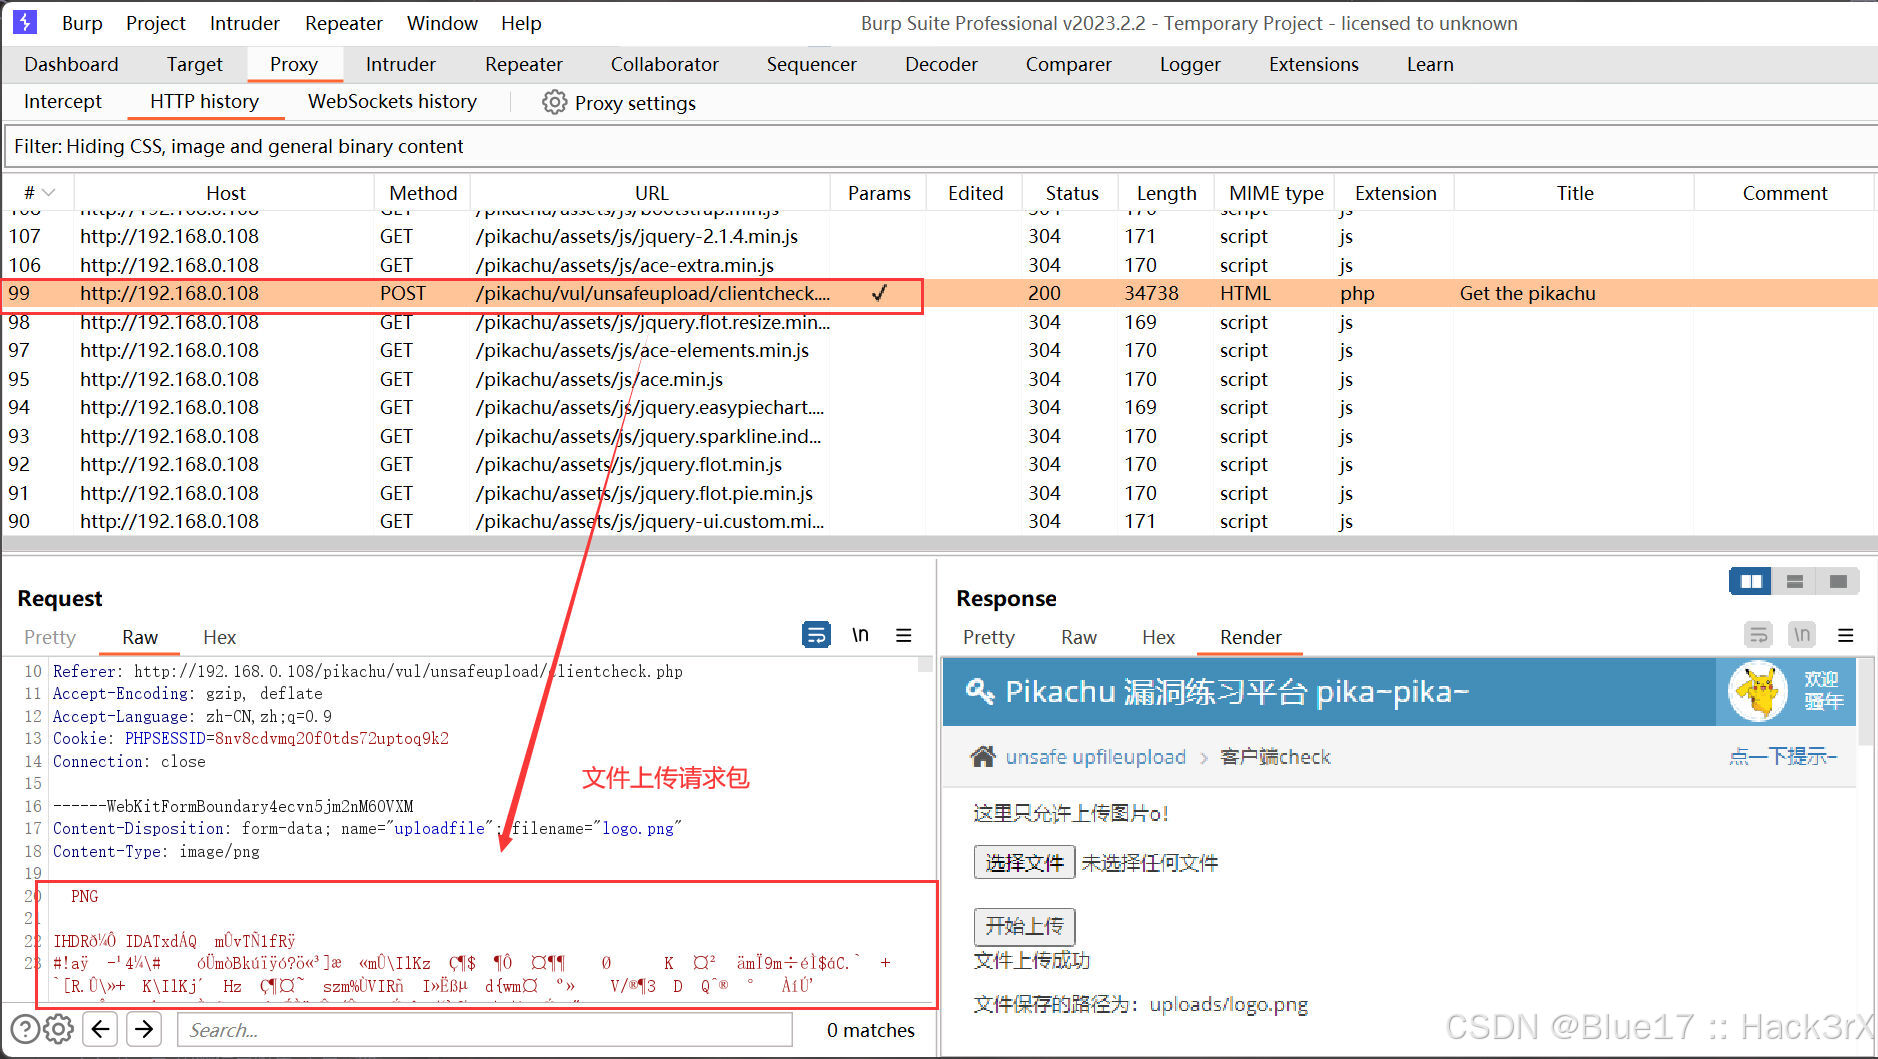Viewport: 1878px width, 1059px height.
Task: Select history row 92 jquery.flot.min.js
Action: click(938, 464)
